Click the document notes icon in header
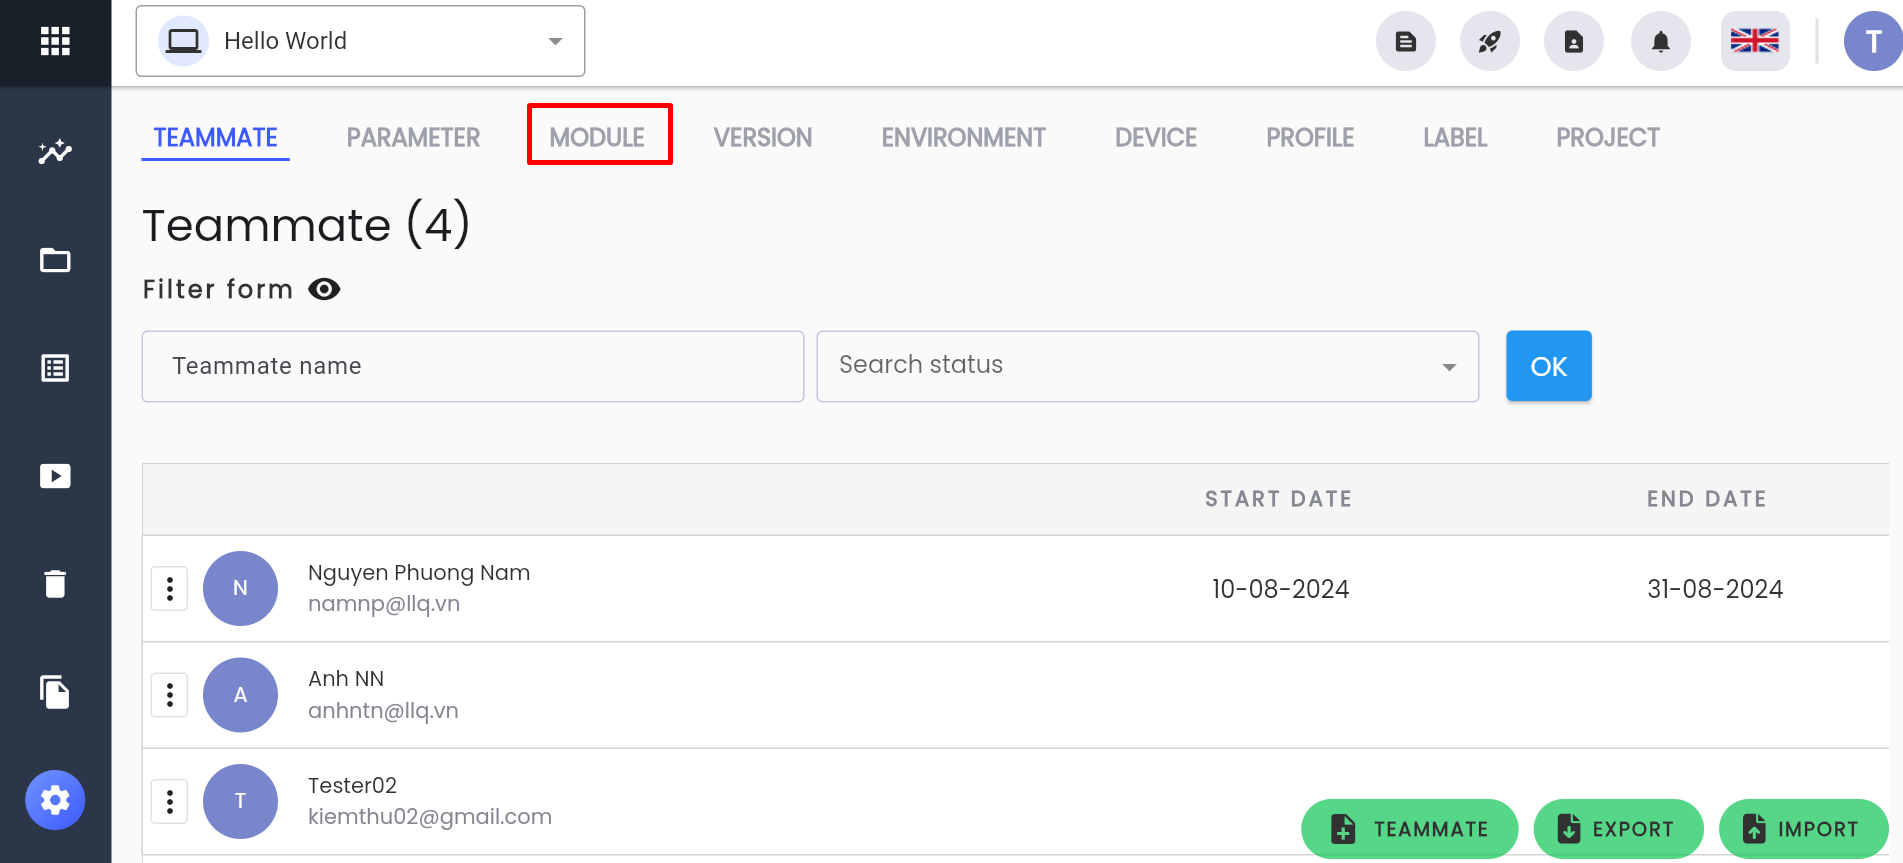 point(1406,41)
